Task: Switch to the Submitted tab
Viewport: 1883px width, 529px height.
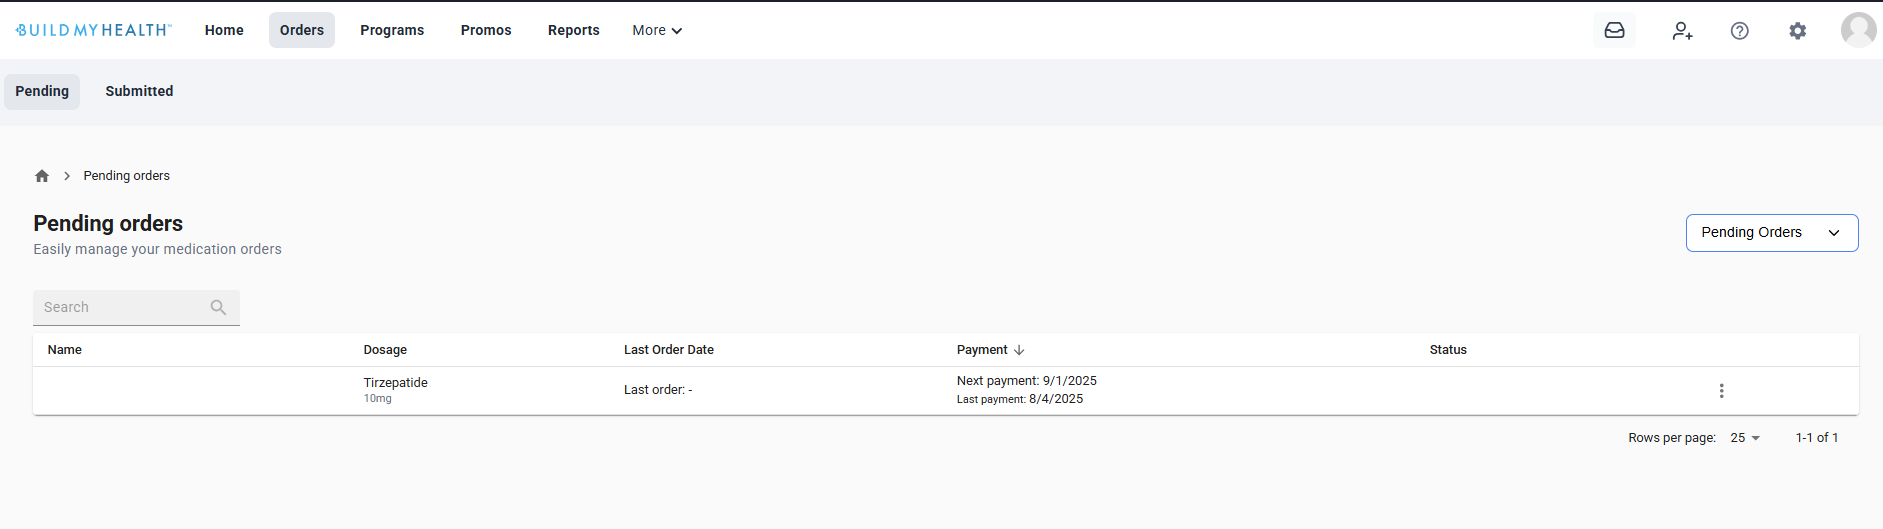Action: coord(139,91)
